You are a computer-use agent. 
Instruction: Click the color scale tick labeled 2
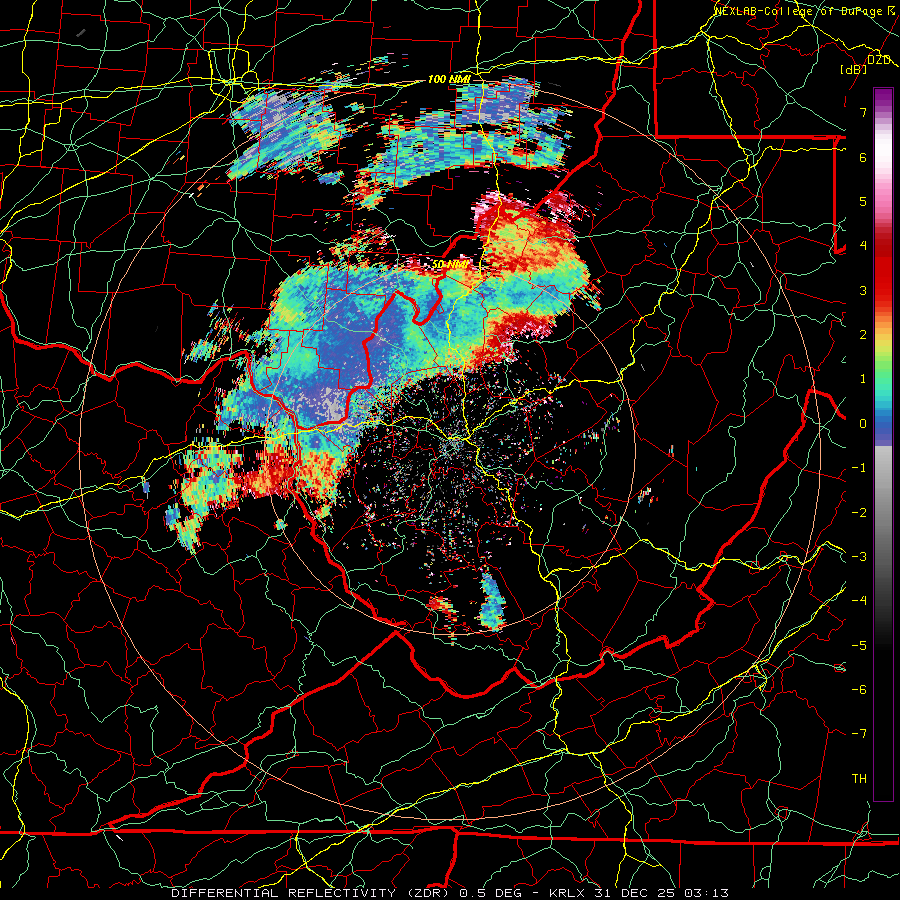pyautogui.click(x=863, y=335)
